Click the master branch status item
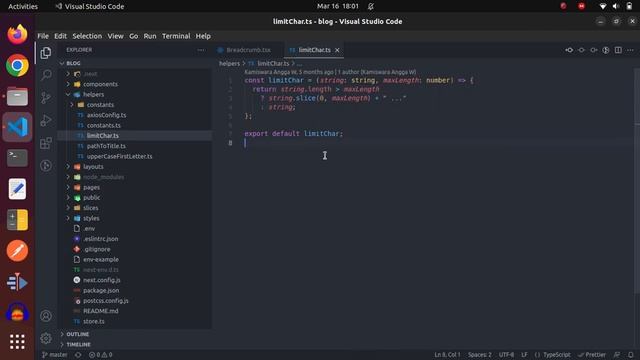Viewport: 640px width, 360px height. click(54, 355)
